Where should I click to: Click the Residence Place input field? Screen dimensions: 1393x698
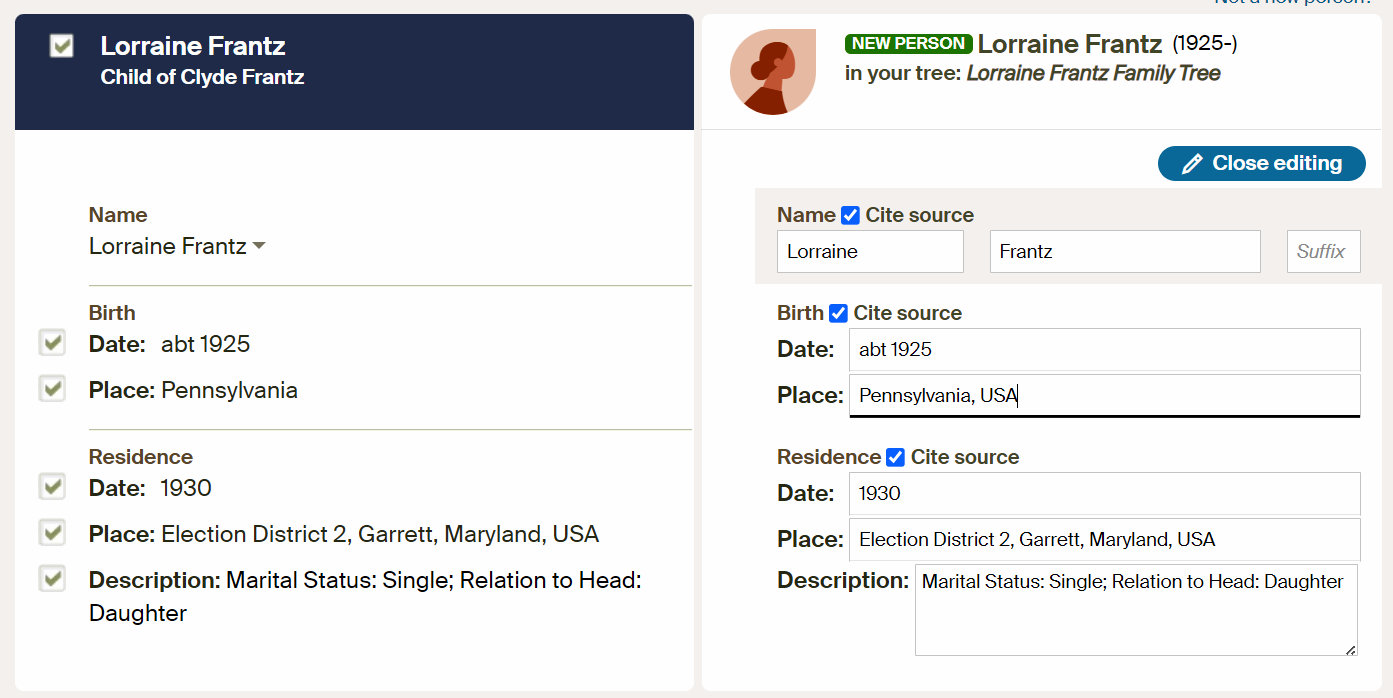pyautogui.click(x=1104, y=540)
